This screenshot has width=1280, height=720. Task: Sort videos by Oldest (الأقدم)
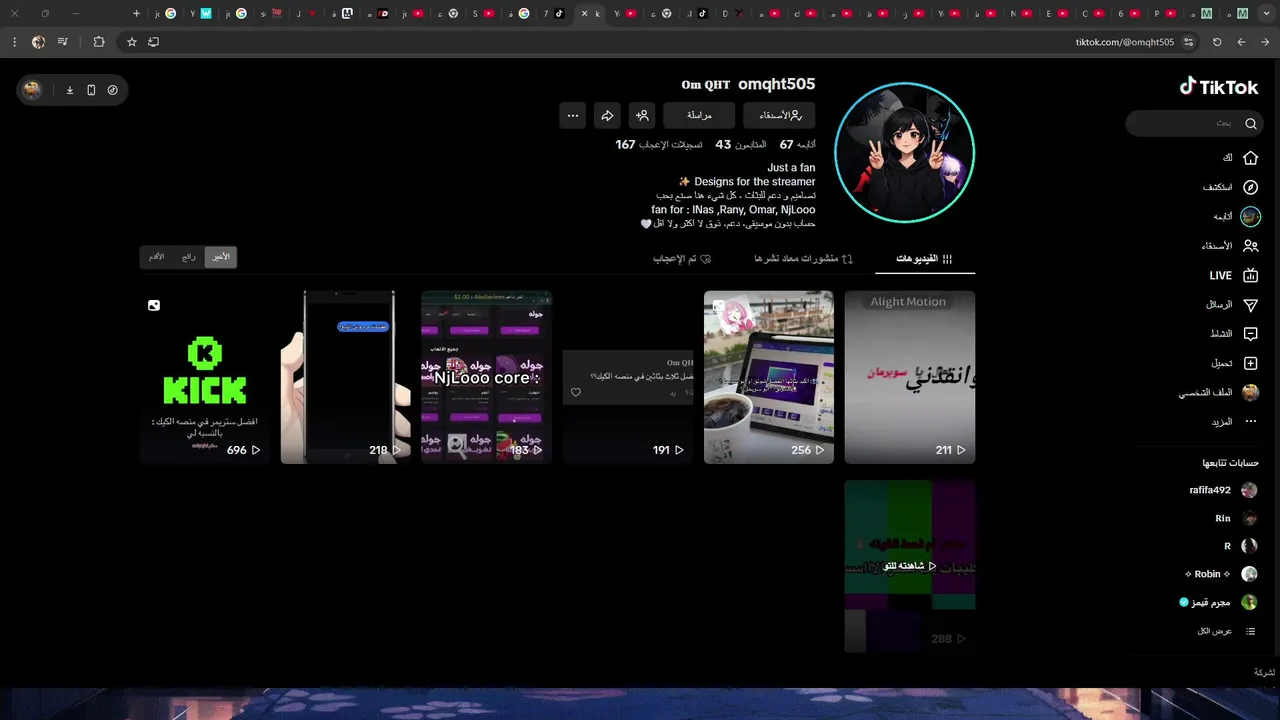pyautogui.click(x=157, y=257)
